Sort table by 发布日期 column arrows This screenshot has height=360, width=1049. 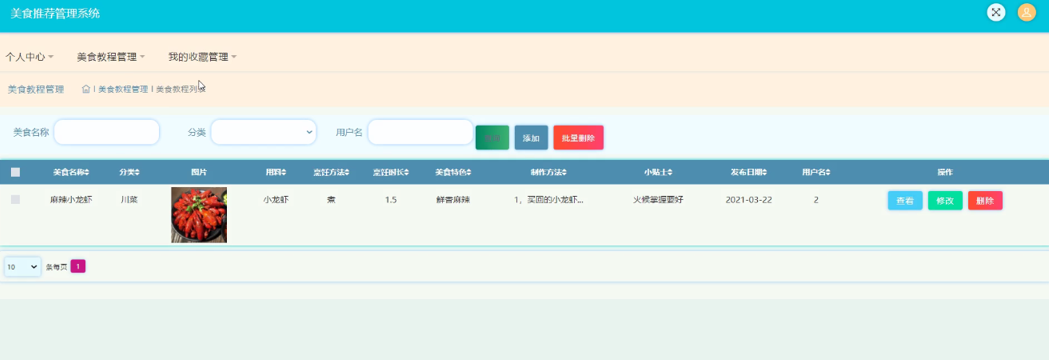[765, 173]
